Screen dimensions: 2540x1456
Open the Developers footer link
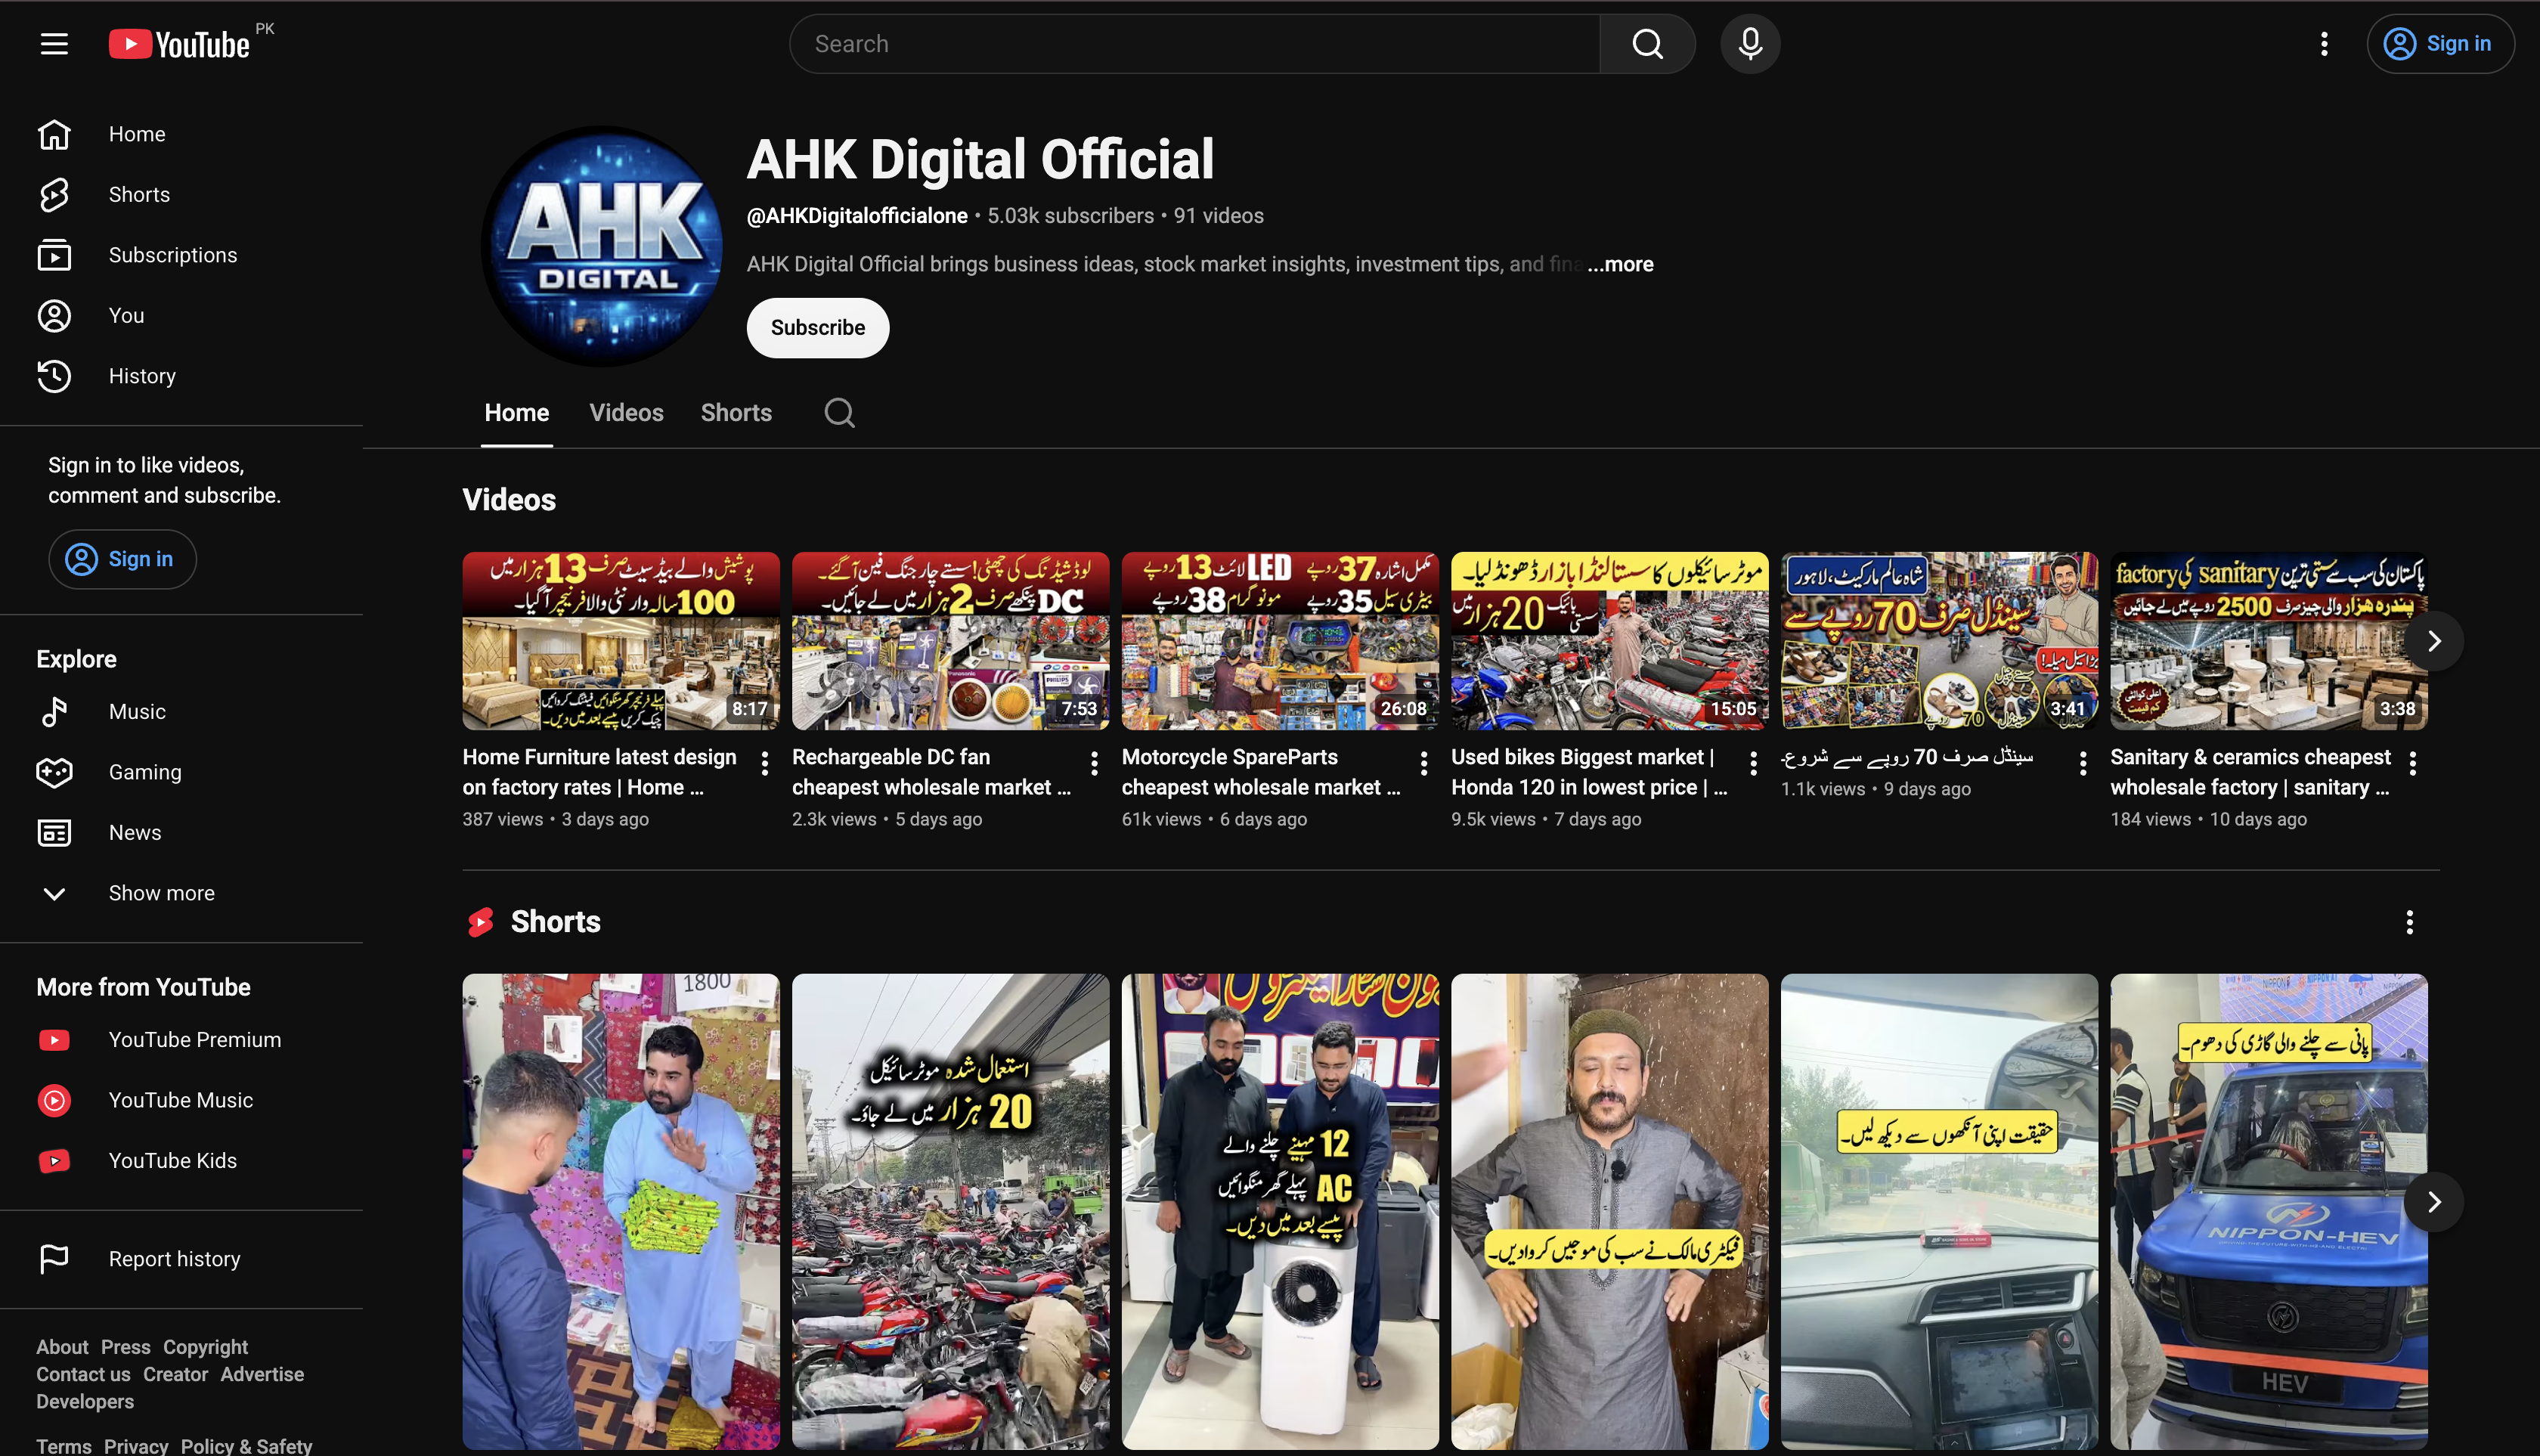click(x=85, y=1401)
